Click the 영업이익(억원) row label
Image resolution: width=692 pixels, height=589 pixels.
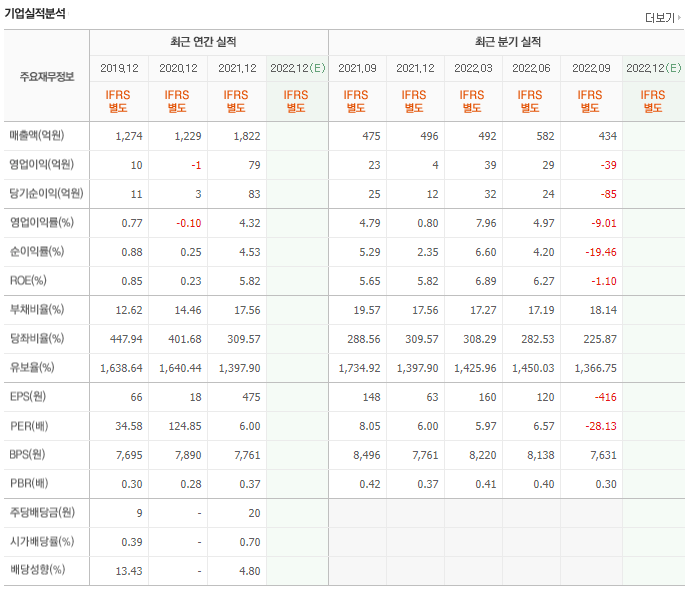tap(42, 165)
